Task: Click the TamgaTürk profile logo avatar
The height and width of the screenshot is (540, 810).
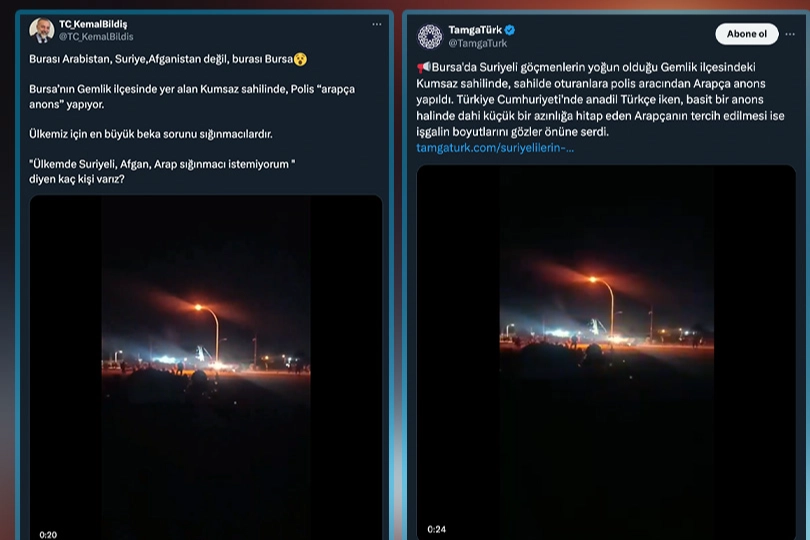Action: (430, 36)
